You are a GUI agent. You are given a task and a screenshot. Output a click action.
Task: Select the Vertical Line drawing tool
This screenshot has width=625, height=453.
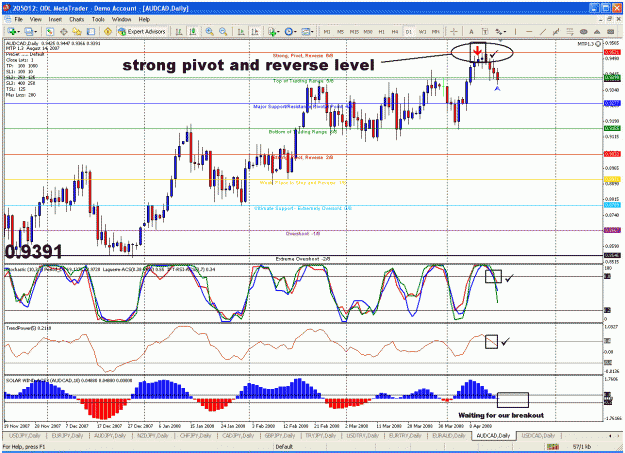coord(515,32)
